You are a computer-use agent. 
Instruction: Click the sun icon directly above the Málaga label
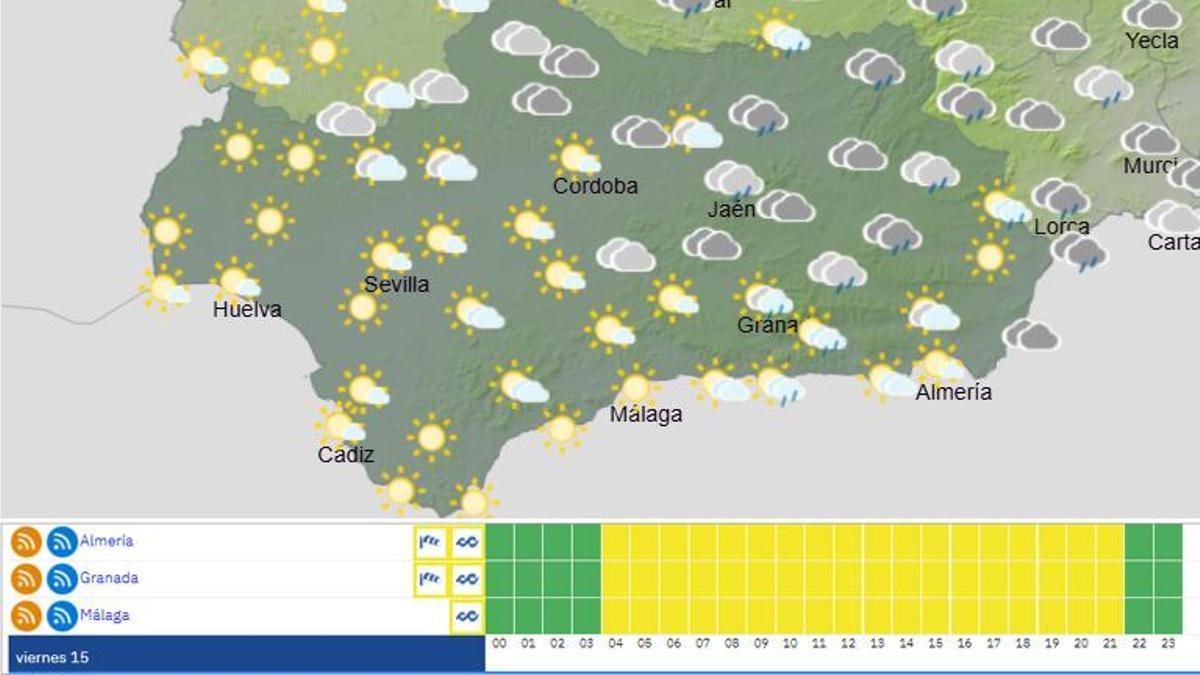pyautogui.click(x=635, y=387)
